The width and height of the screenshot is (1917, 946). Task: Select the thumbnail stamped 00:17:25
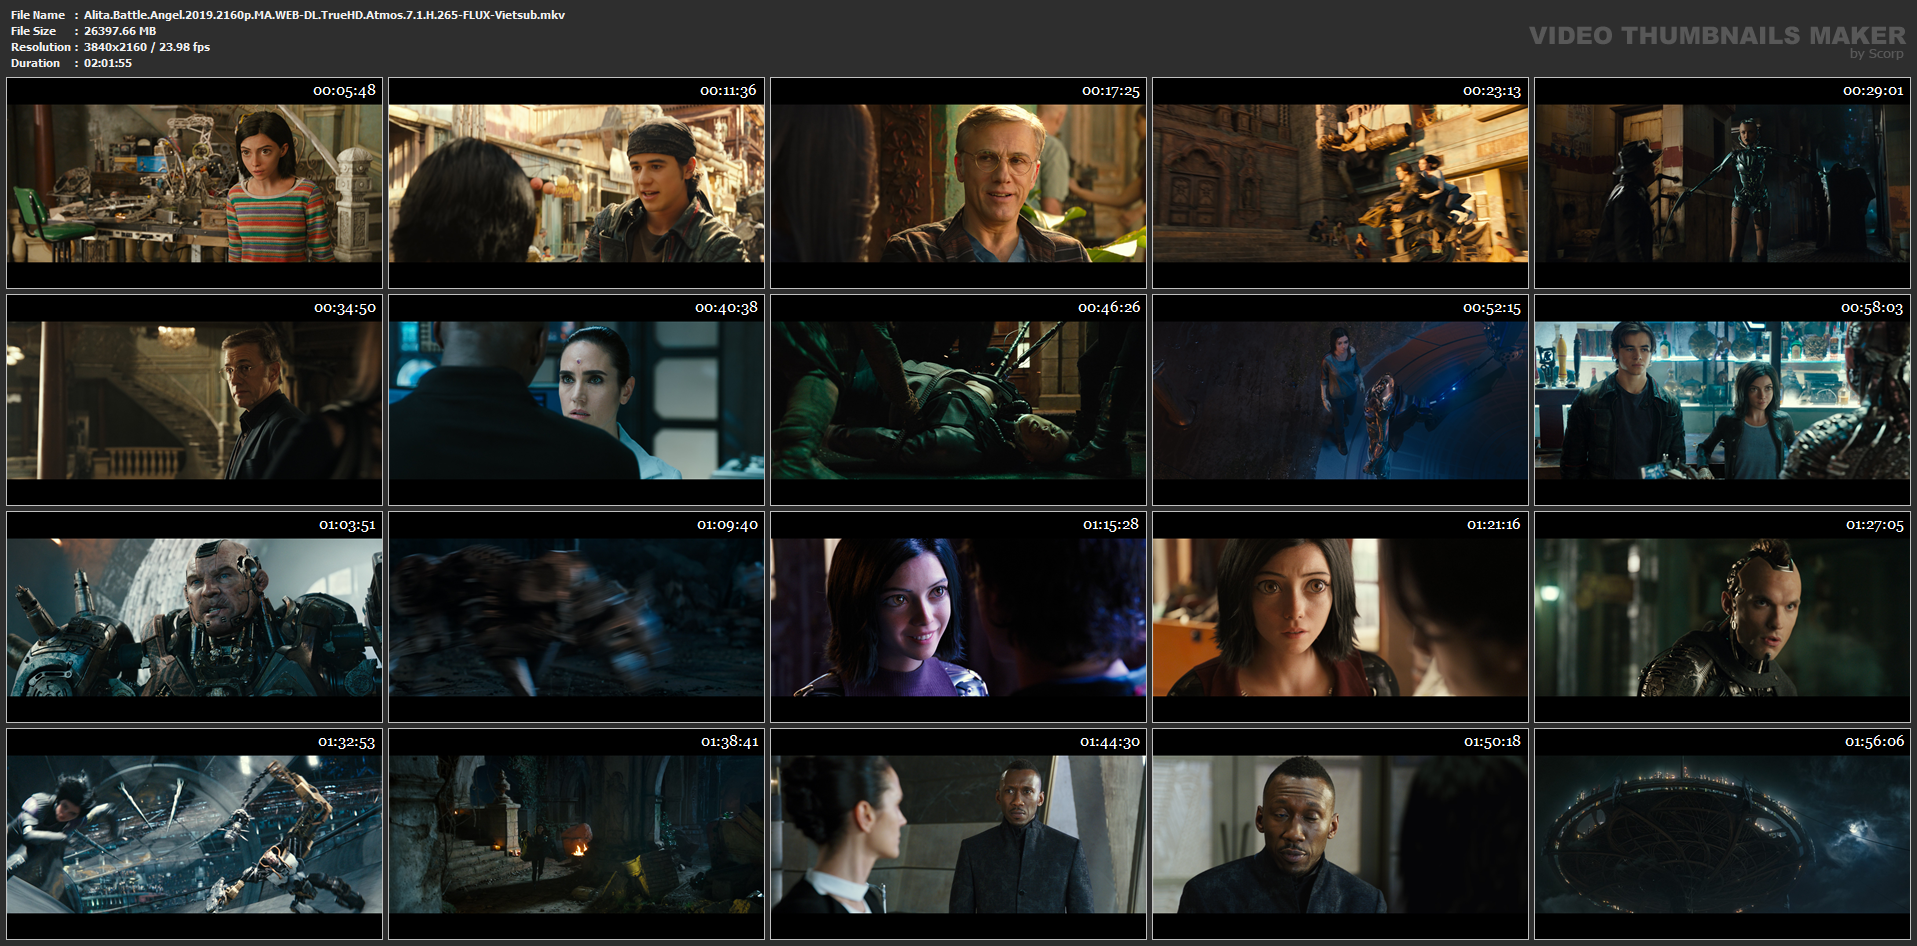(x=958, y=183)
